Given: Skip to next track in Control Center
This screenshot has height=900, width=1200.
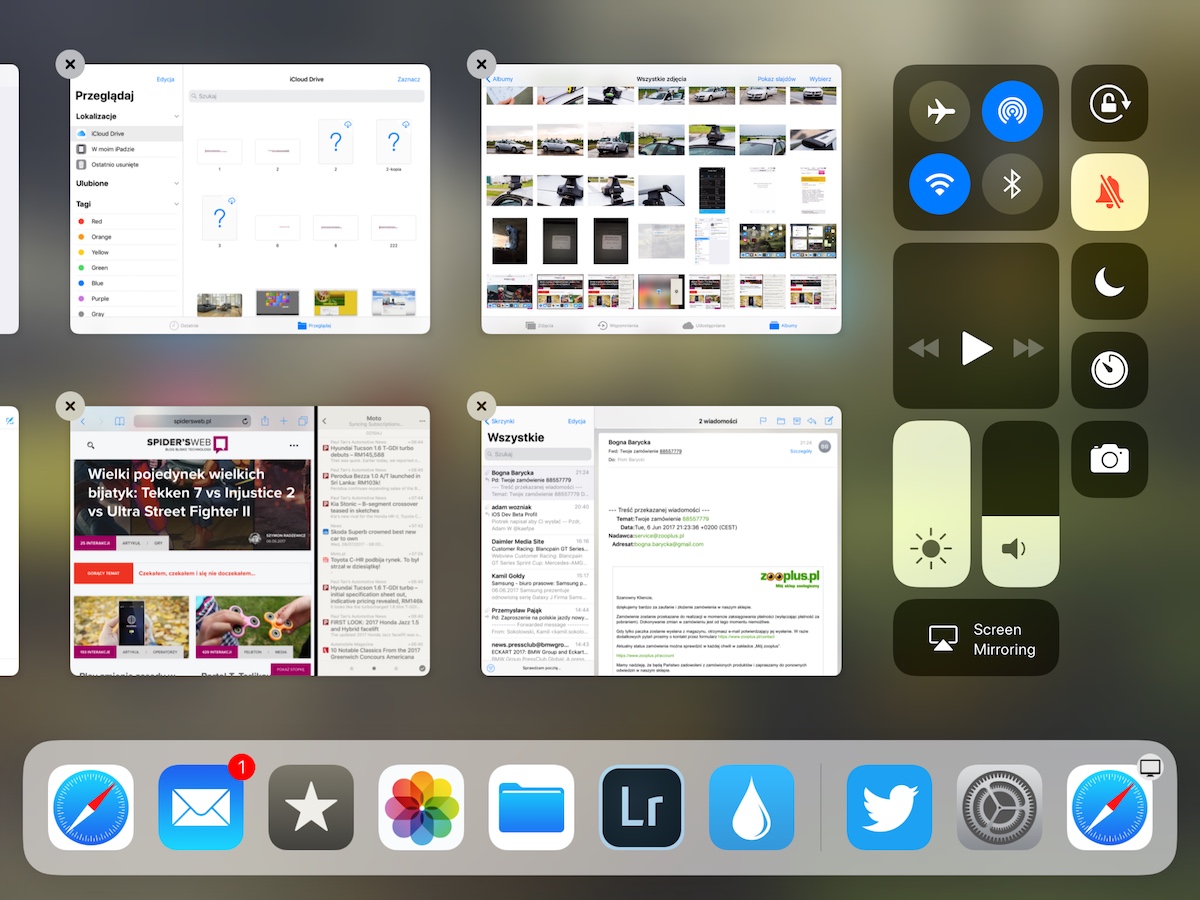Looking at the screenshot, I should [1028, 348].
